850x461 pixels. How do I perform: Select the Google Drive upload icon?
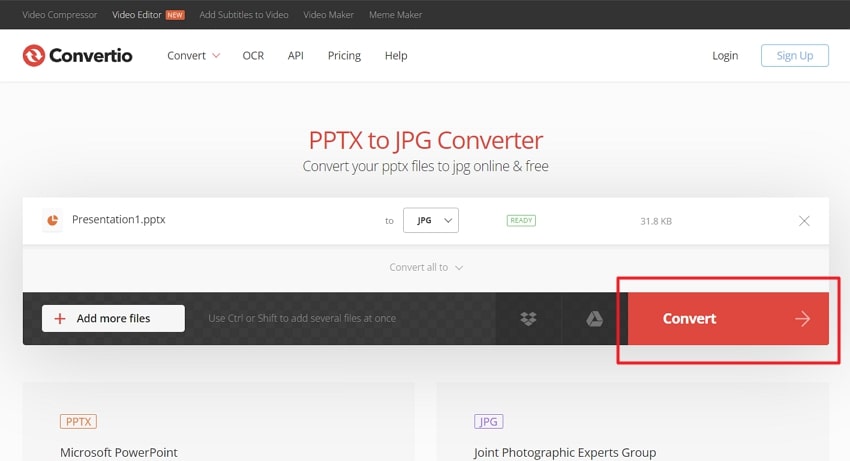pyautogui.click(x=594, y=318)
